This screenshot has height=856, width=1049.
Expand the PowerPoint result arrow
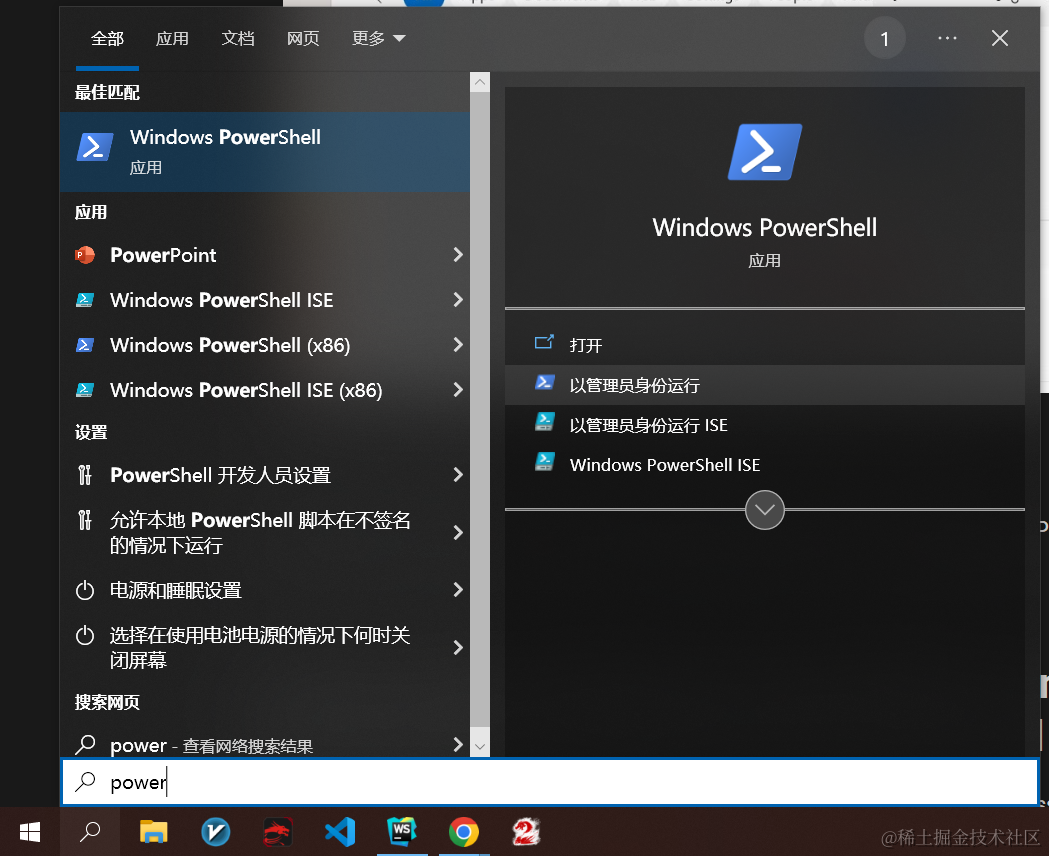[x=458, y=255]
